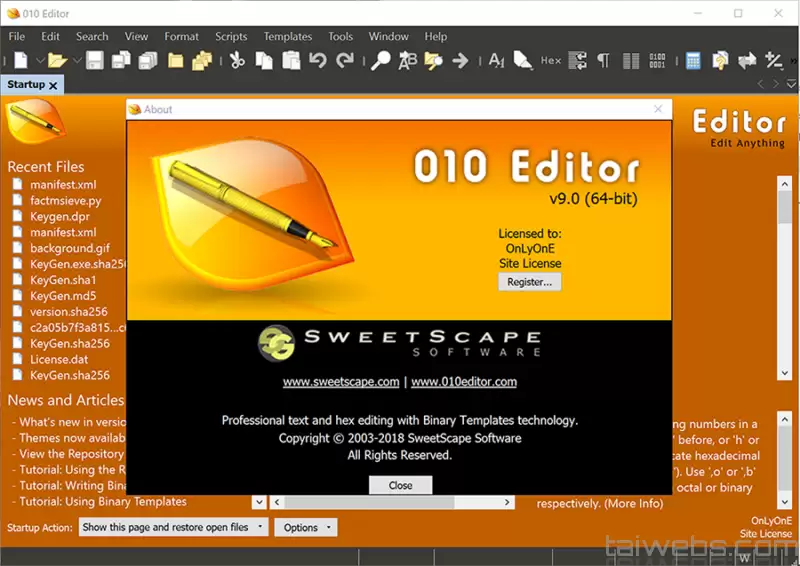Click the single yellow project folder icon
The width and height of the screenshot is (800, 566).
pos(176,61)
